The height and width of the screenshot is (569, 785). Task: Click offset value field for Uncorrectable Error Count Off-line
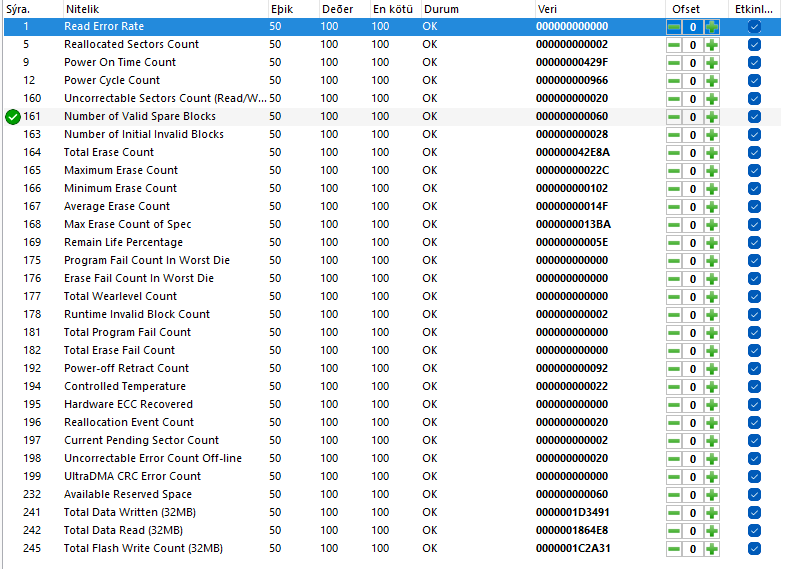pos(693,459)
